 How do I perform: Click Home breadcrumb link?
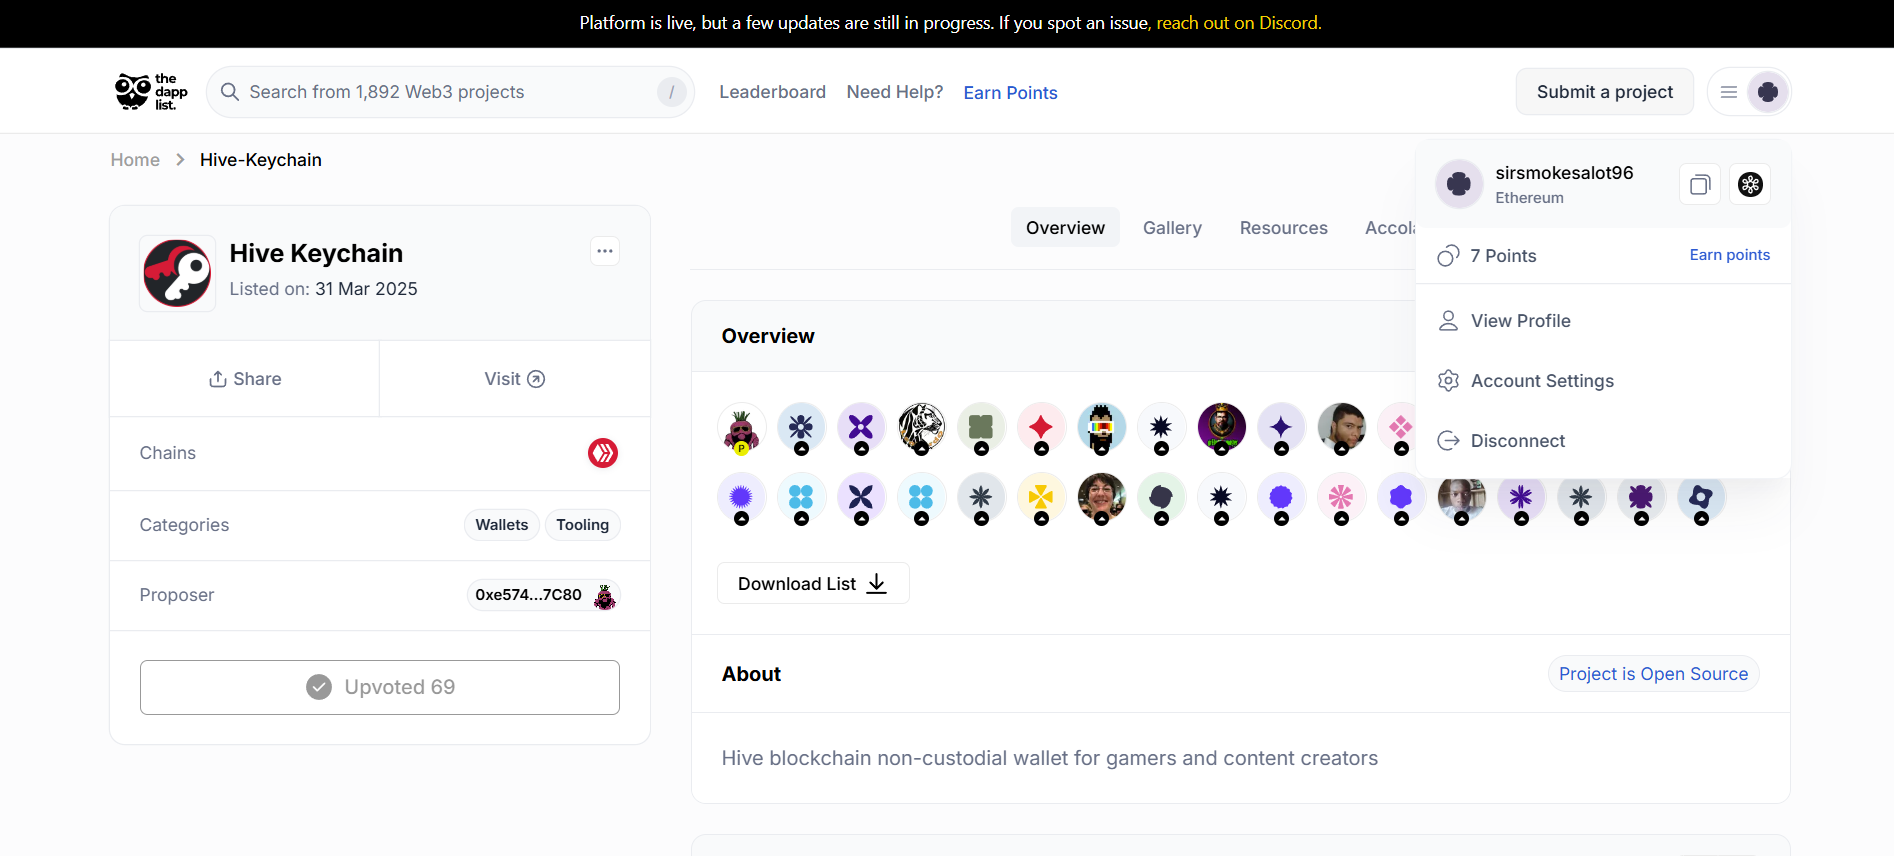pyautogui.click(x=135, y=160)
